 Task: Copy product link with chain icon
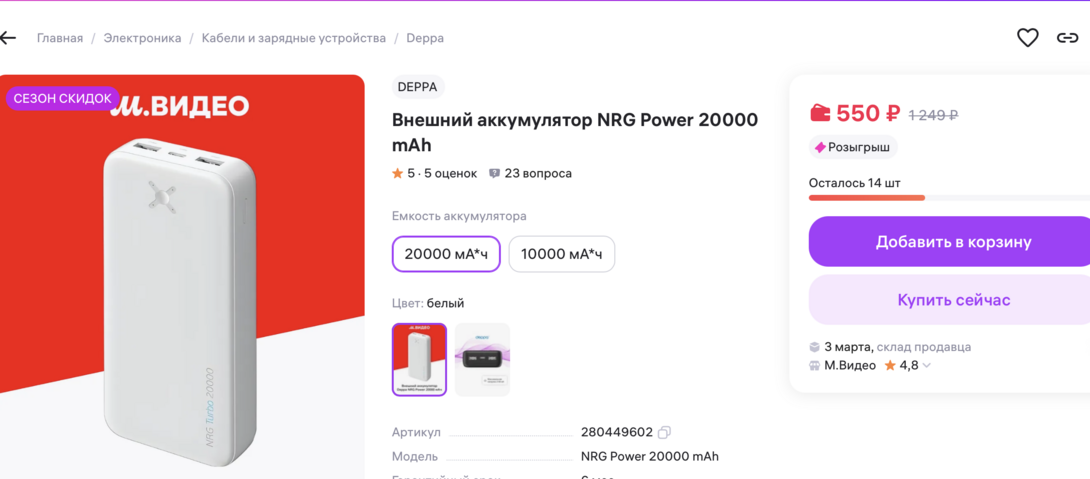[x=1067, y=38]
